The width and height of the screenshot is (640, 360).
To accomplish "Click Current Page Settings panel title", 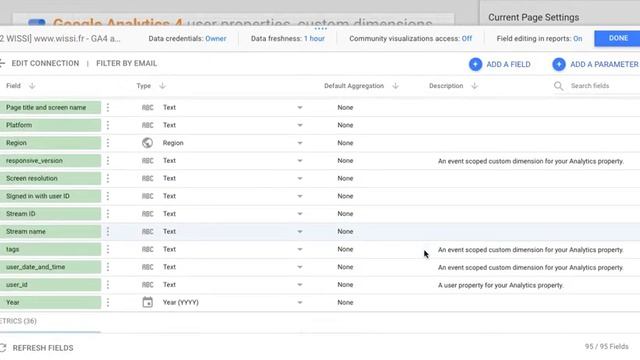I will pos(533,18).
